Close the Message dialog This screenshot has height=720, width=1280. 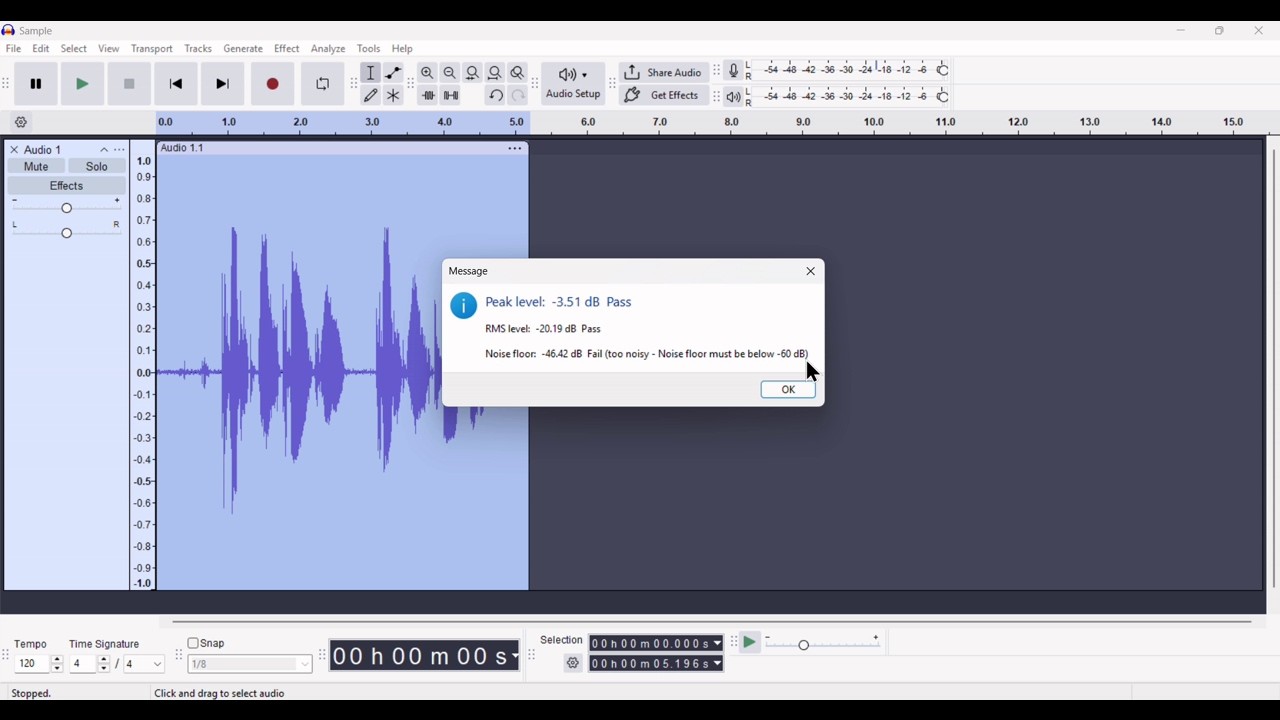pos(811,272)
